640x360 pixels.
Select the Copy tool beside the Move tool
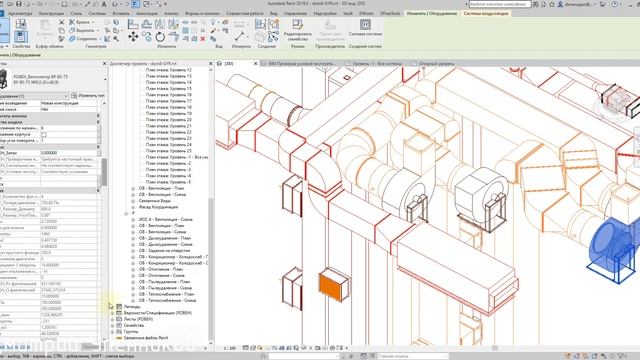(x=147, y=37)
